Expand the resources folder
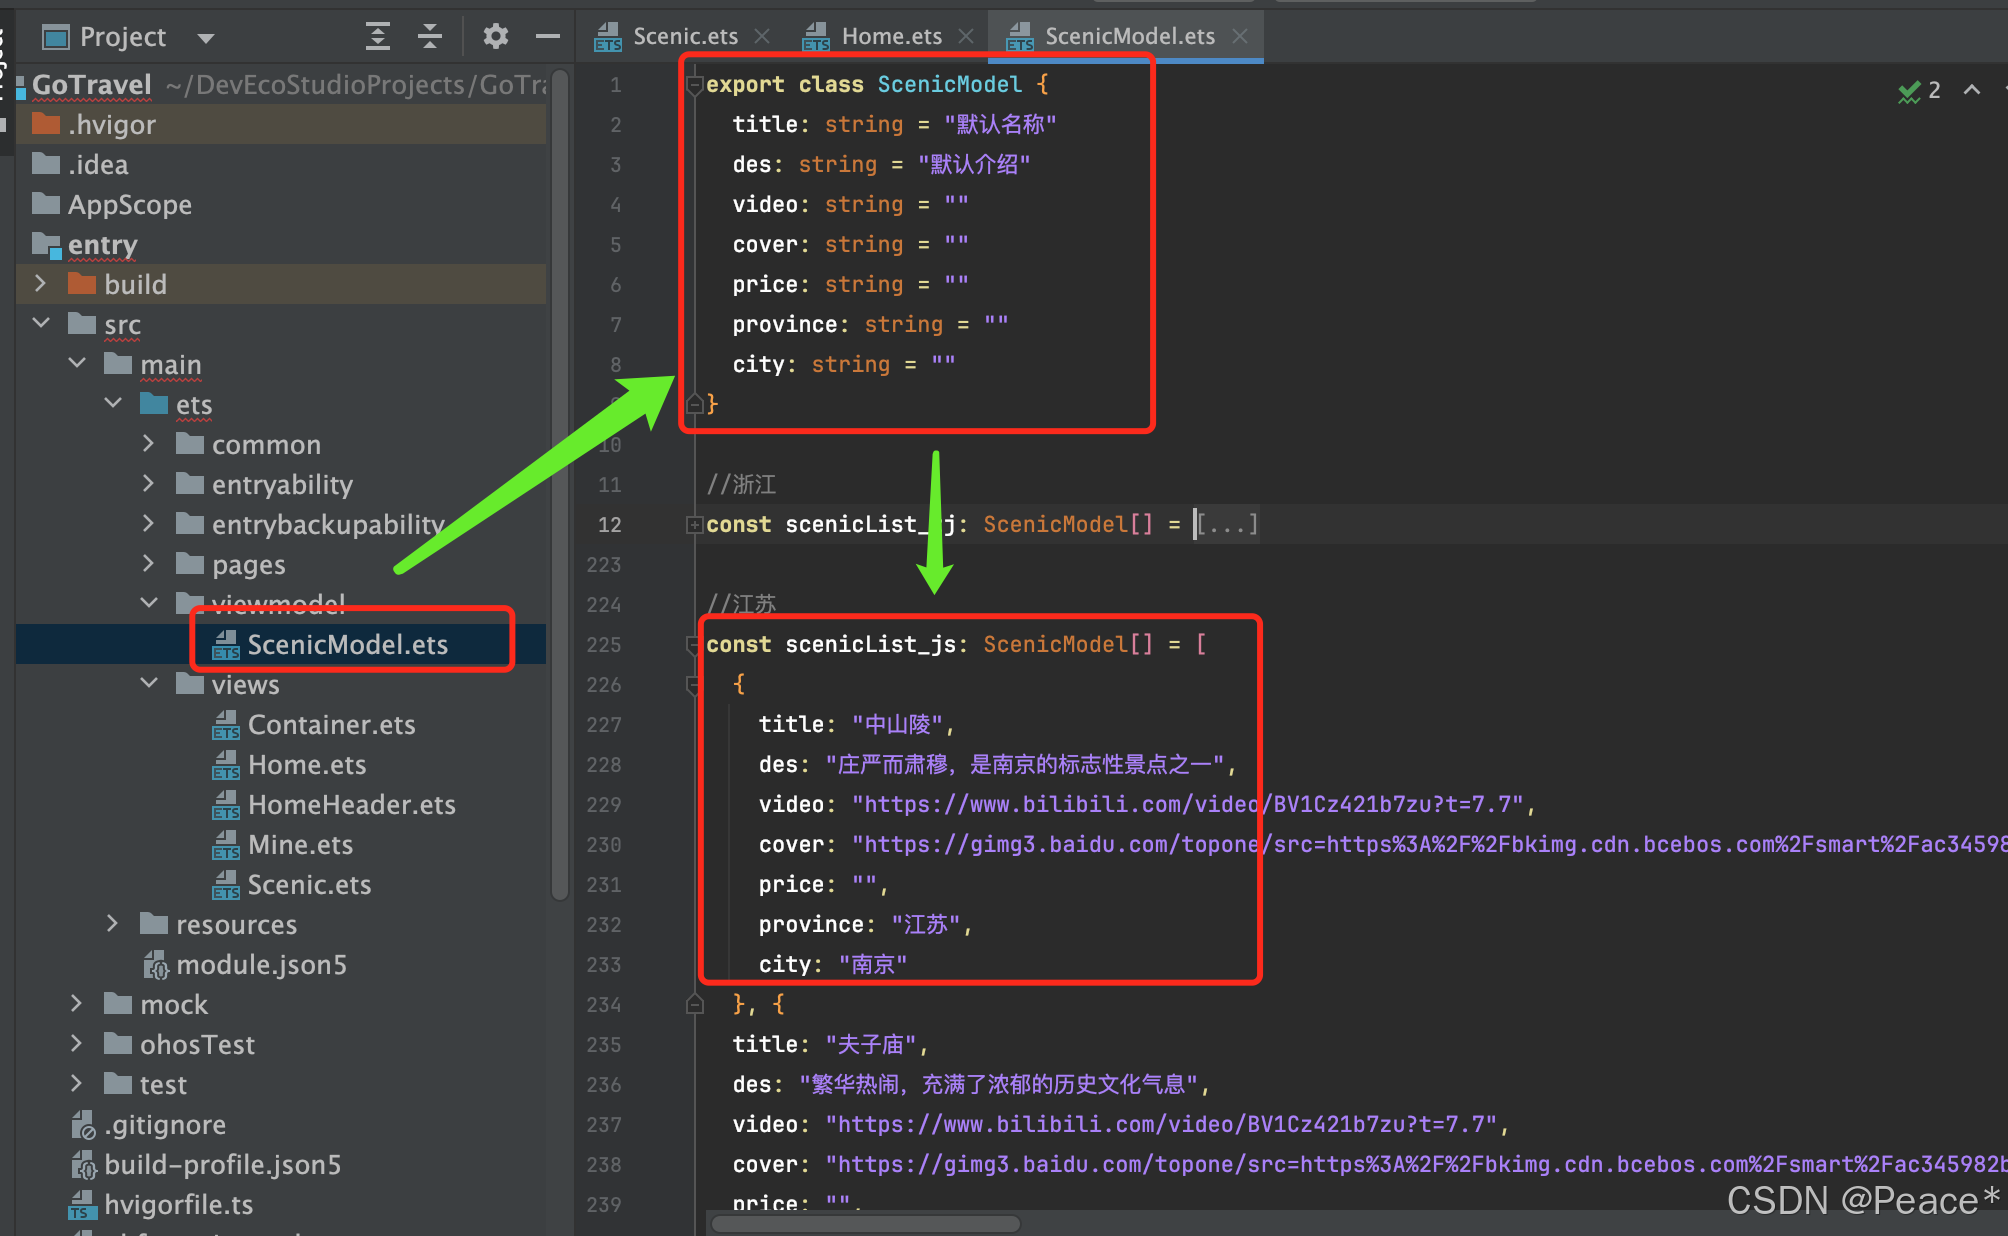 (113, 924)
